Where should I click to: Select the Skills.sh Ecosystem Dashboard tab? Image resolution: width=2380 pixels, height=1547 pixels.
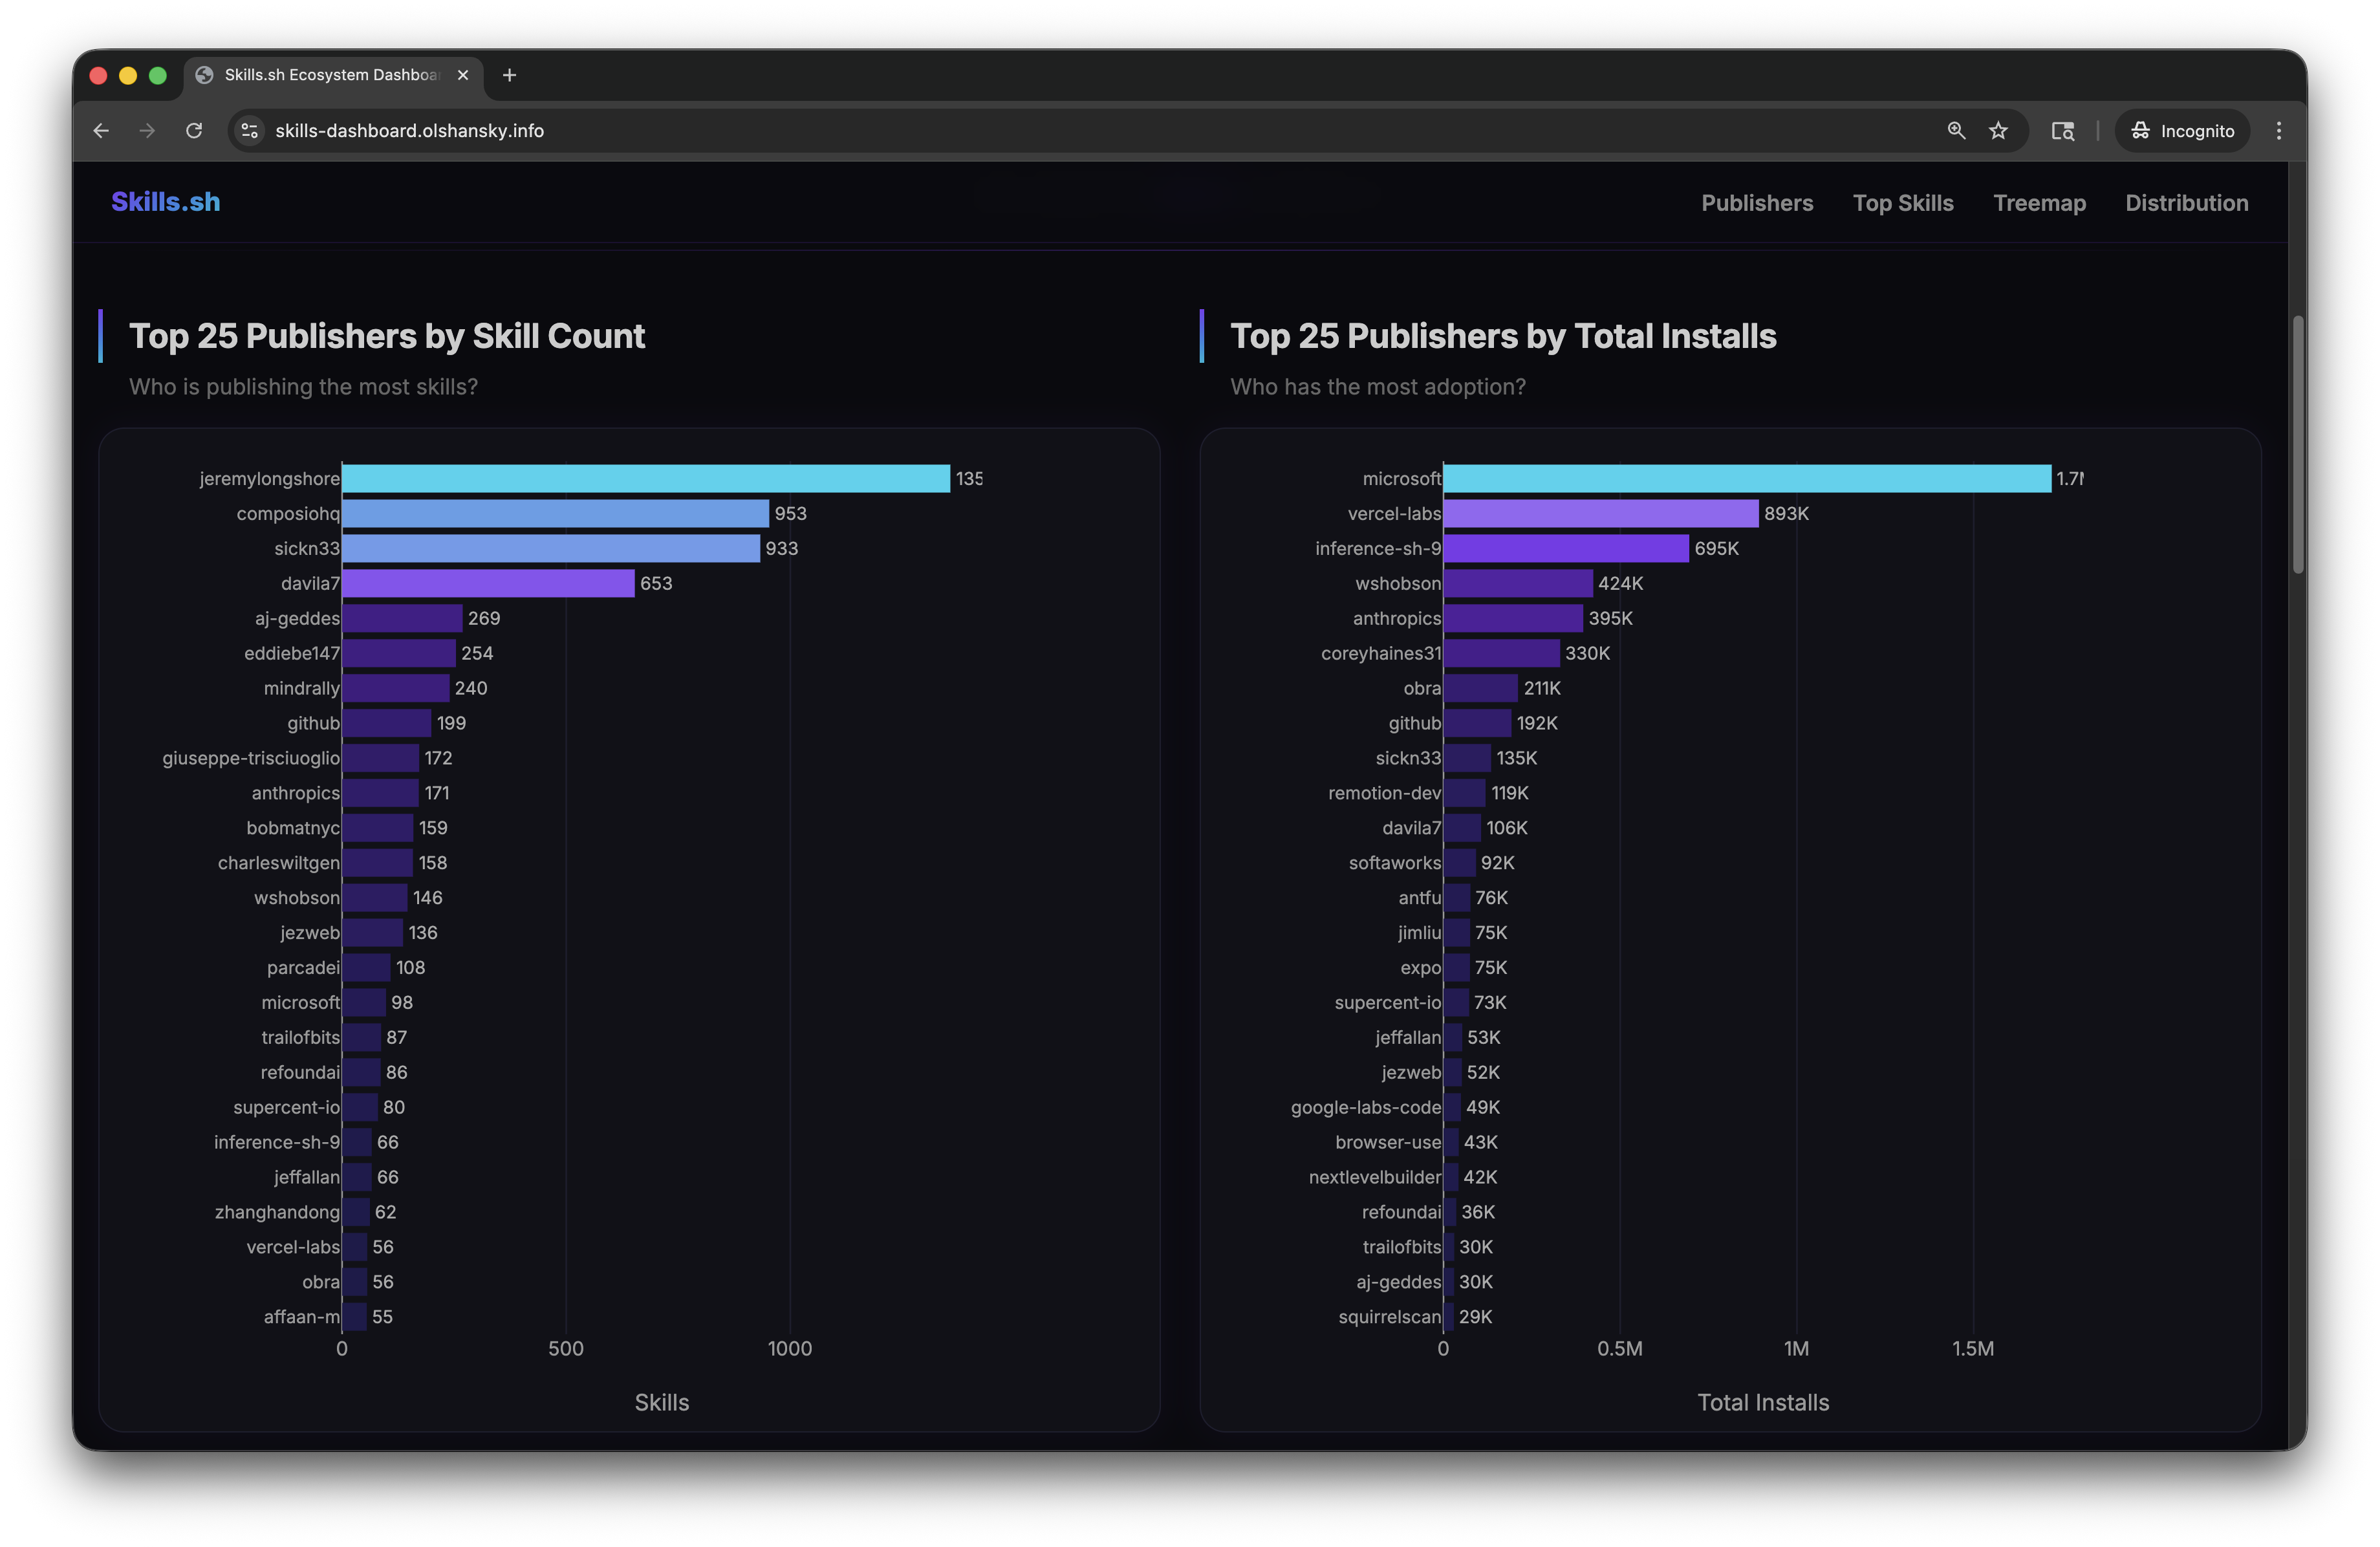click(330, 75)
